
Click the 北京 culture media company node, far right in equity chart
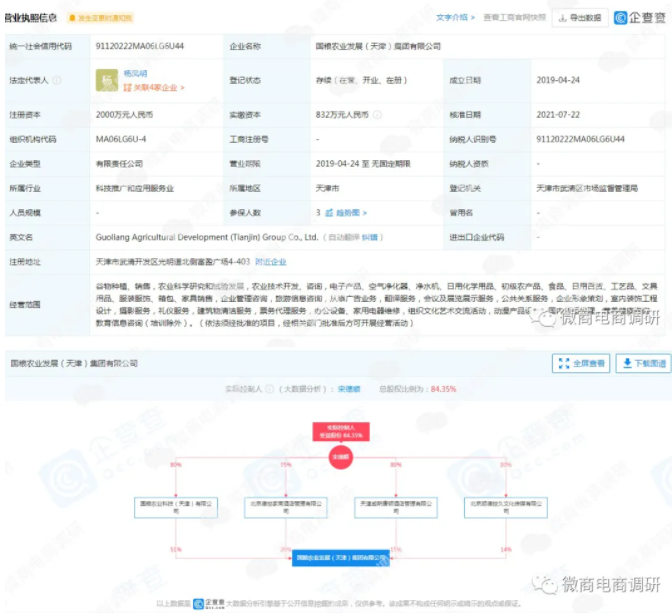tap(506, 508)
